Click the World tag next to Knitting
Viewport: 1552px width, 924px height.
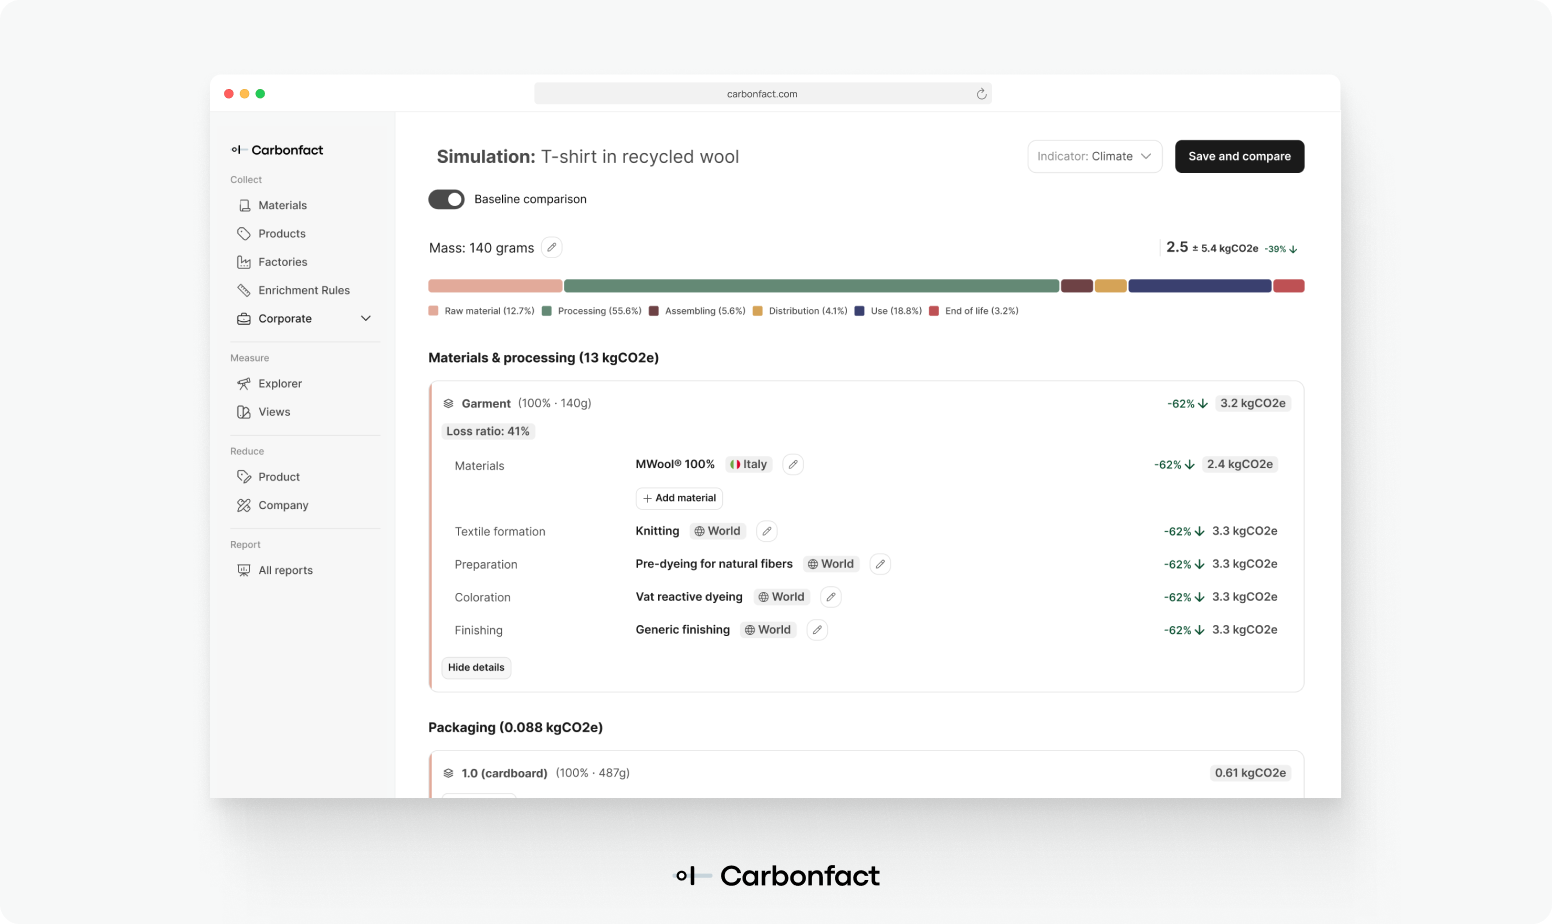718,531
